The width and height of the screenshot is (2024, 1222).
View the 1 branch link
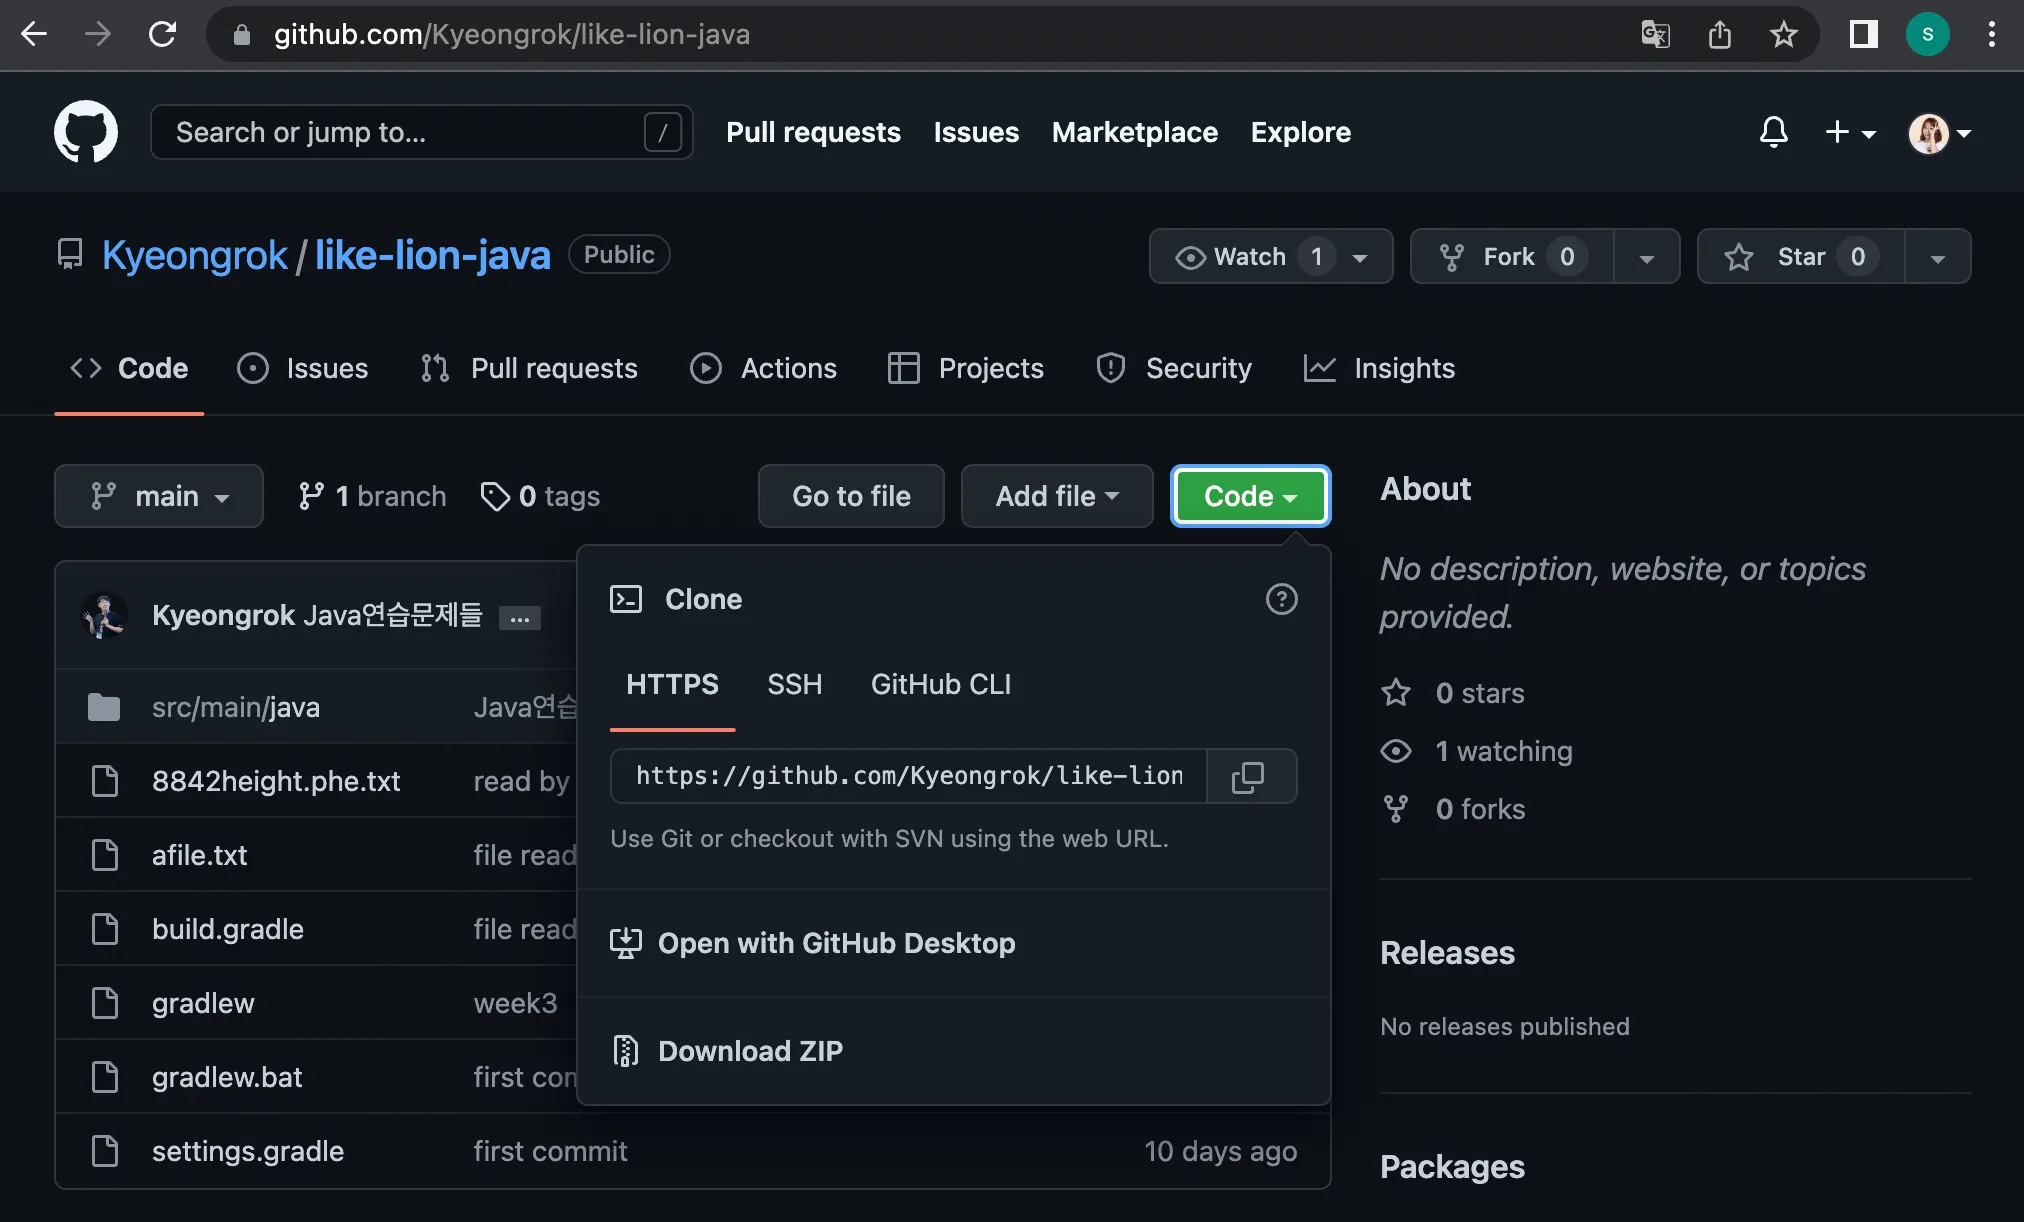[x=372, y=496]
